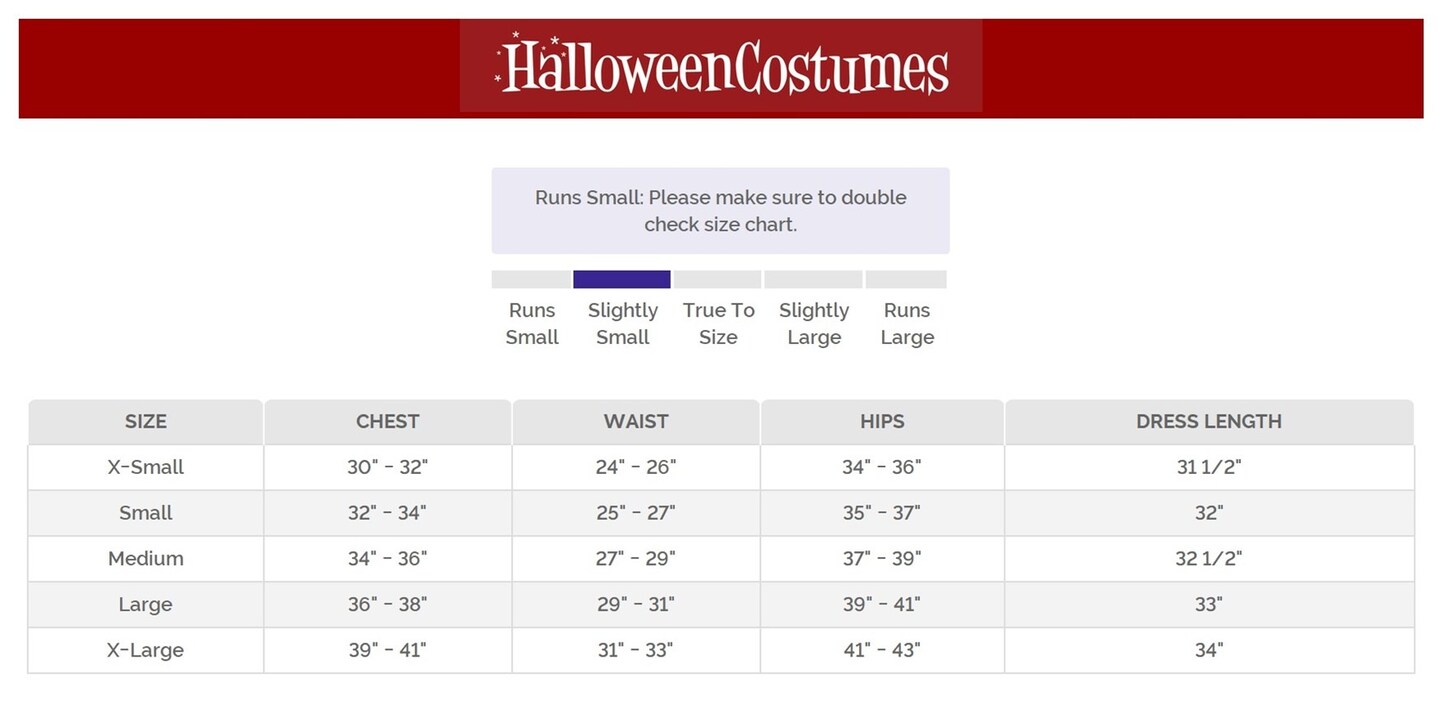Click the Runs Small fit bar segment
The height and width of the screenshot is (701, 1440).
tap(531, 279)
